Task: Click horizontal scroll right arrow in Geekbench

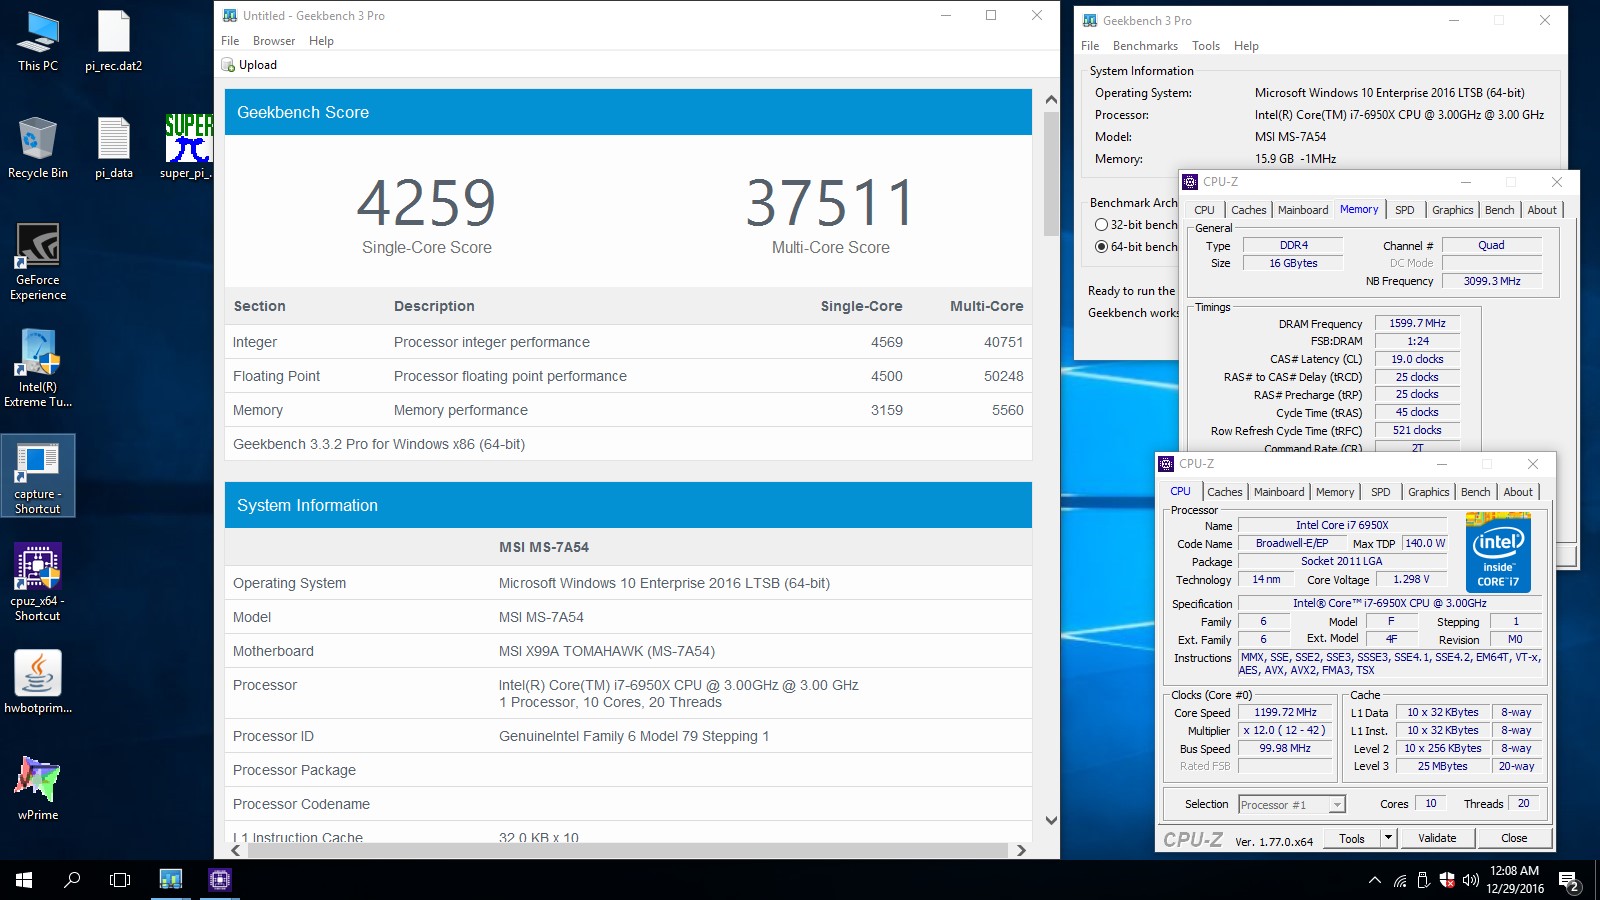Action: pos(1021,850)
